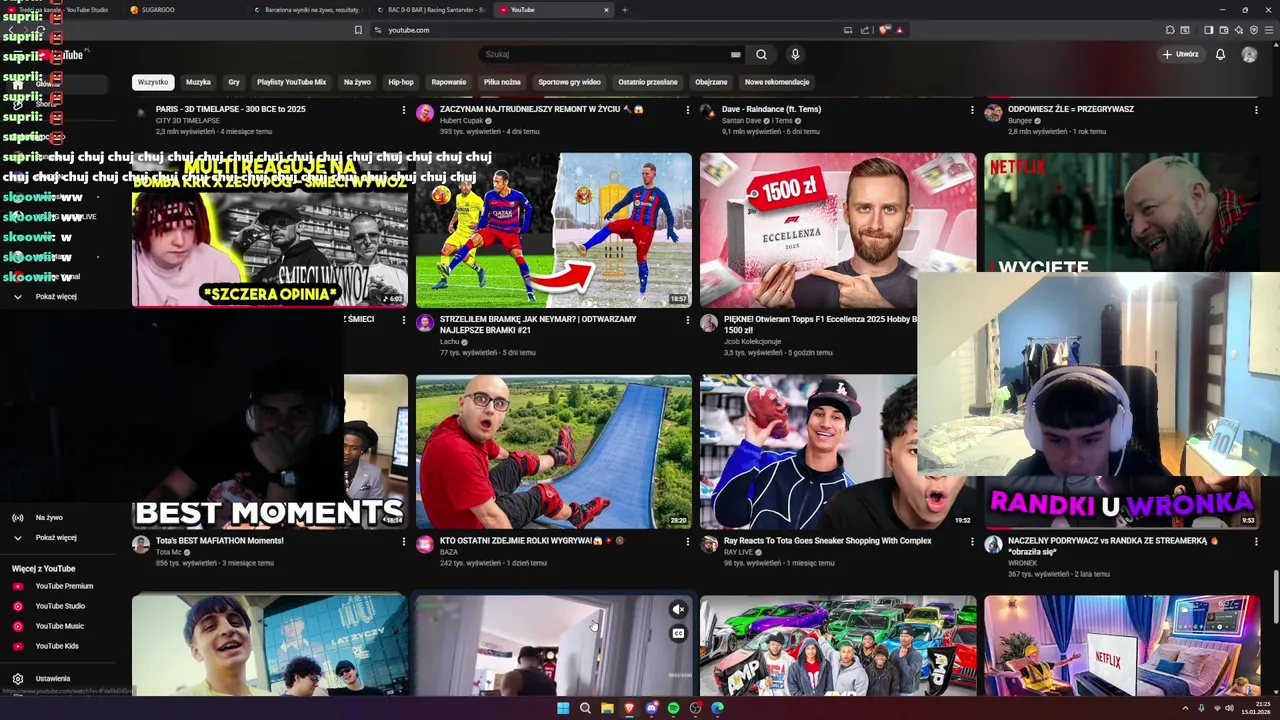Open Jcob Kolekcjonuje channel link

click(750, 342)
